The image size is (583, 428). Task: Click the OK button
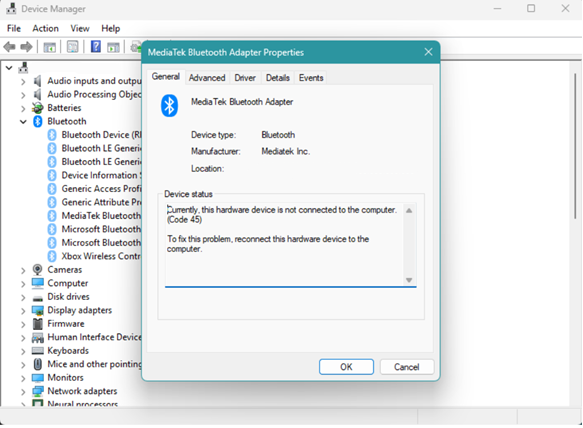(x=346, y=367)
